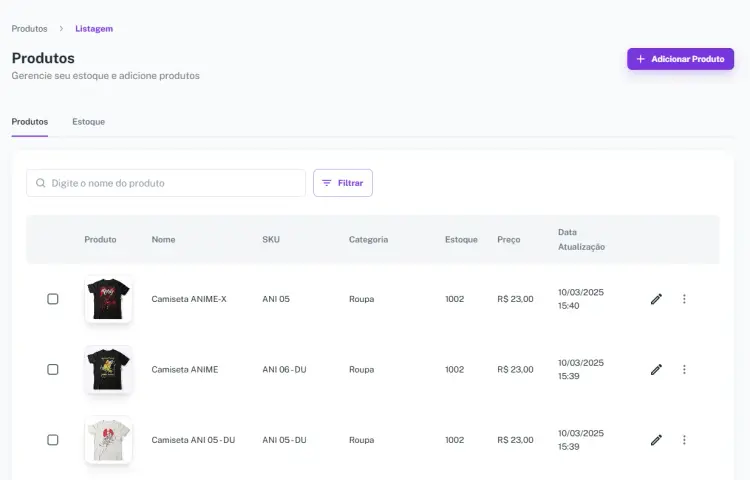The width and height of the screenshot is (750, 480).
Task: Click pencil edit icon for Camiseta ANI 05-DU
Action: tap(656, 440)
